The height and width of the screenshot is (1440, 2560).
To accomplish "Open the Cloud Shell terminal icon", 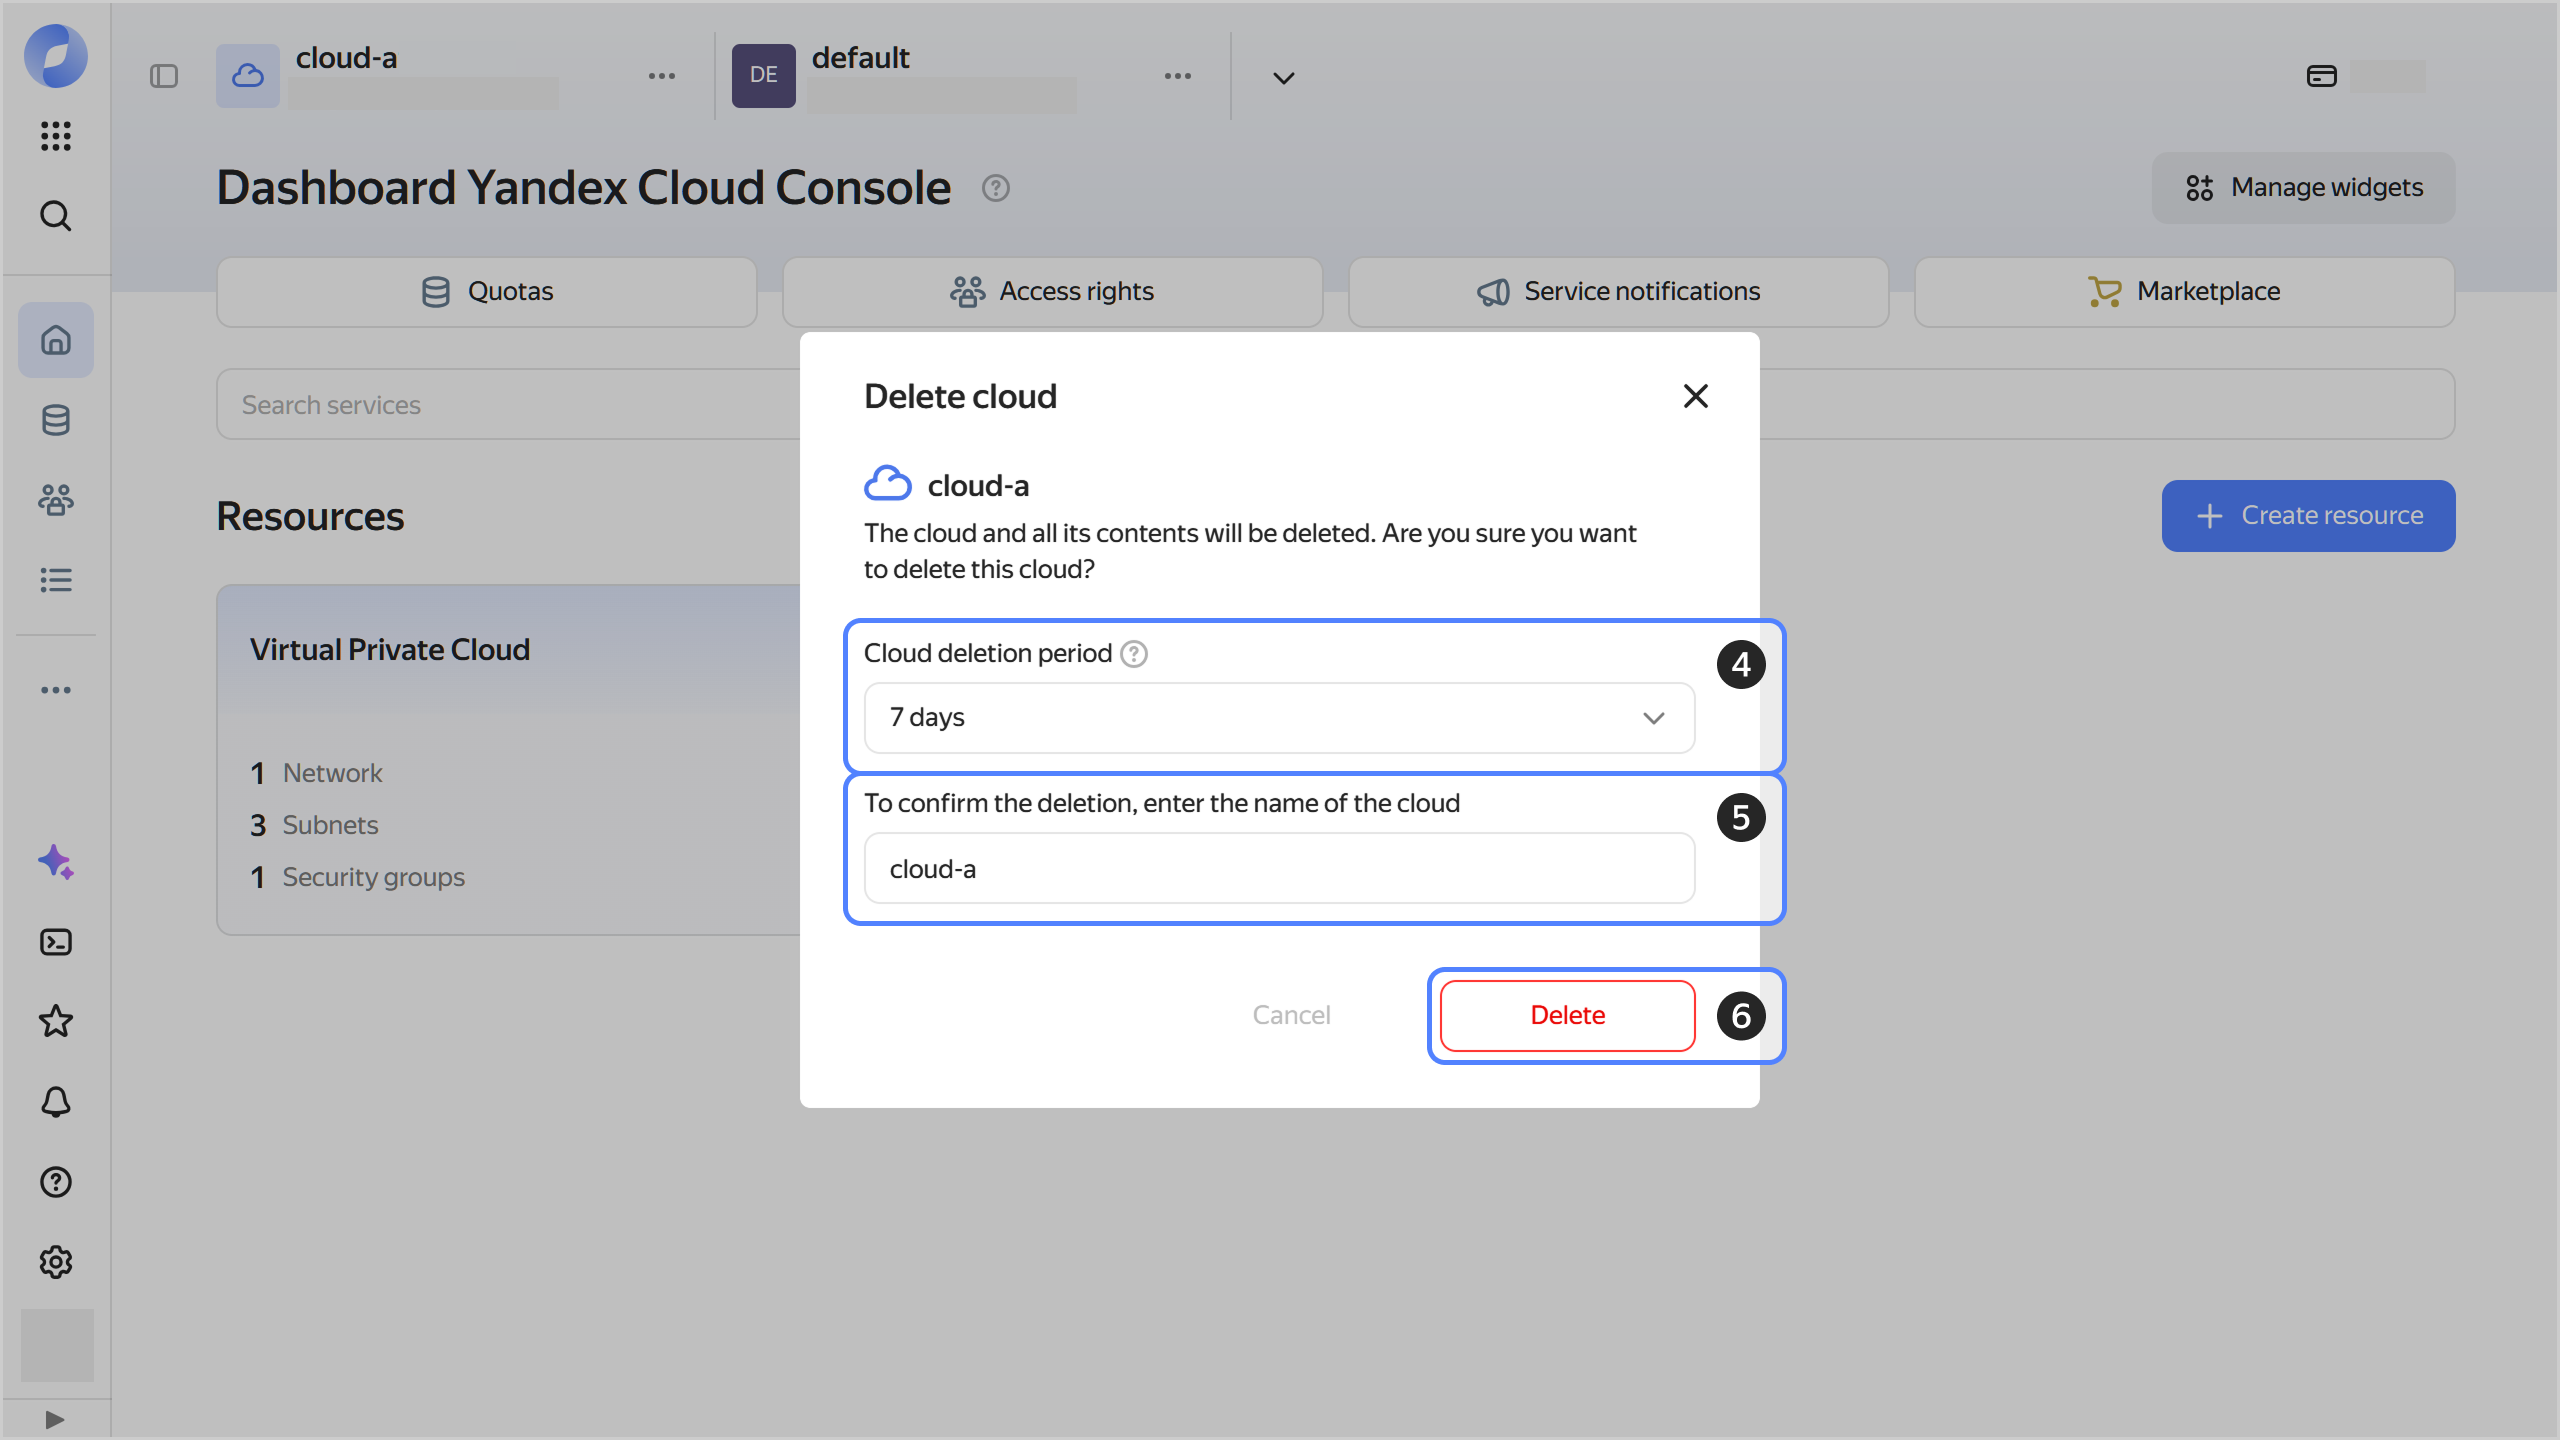I will (56, 942).
